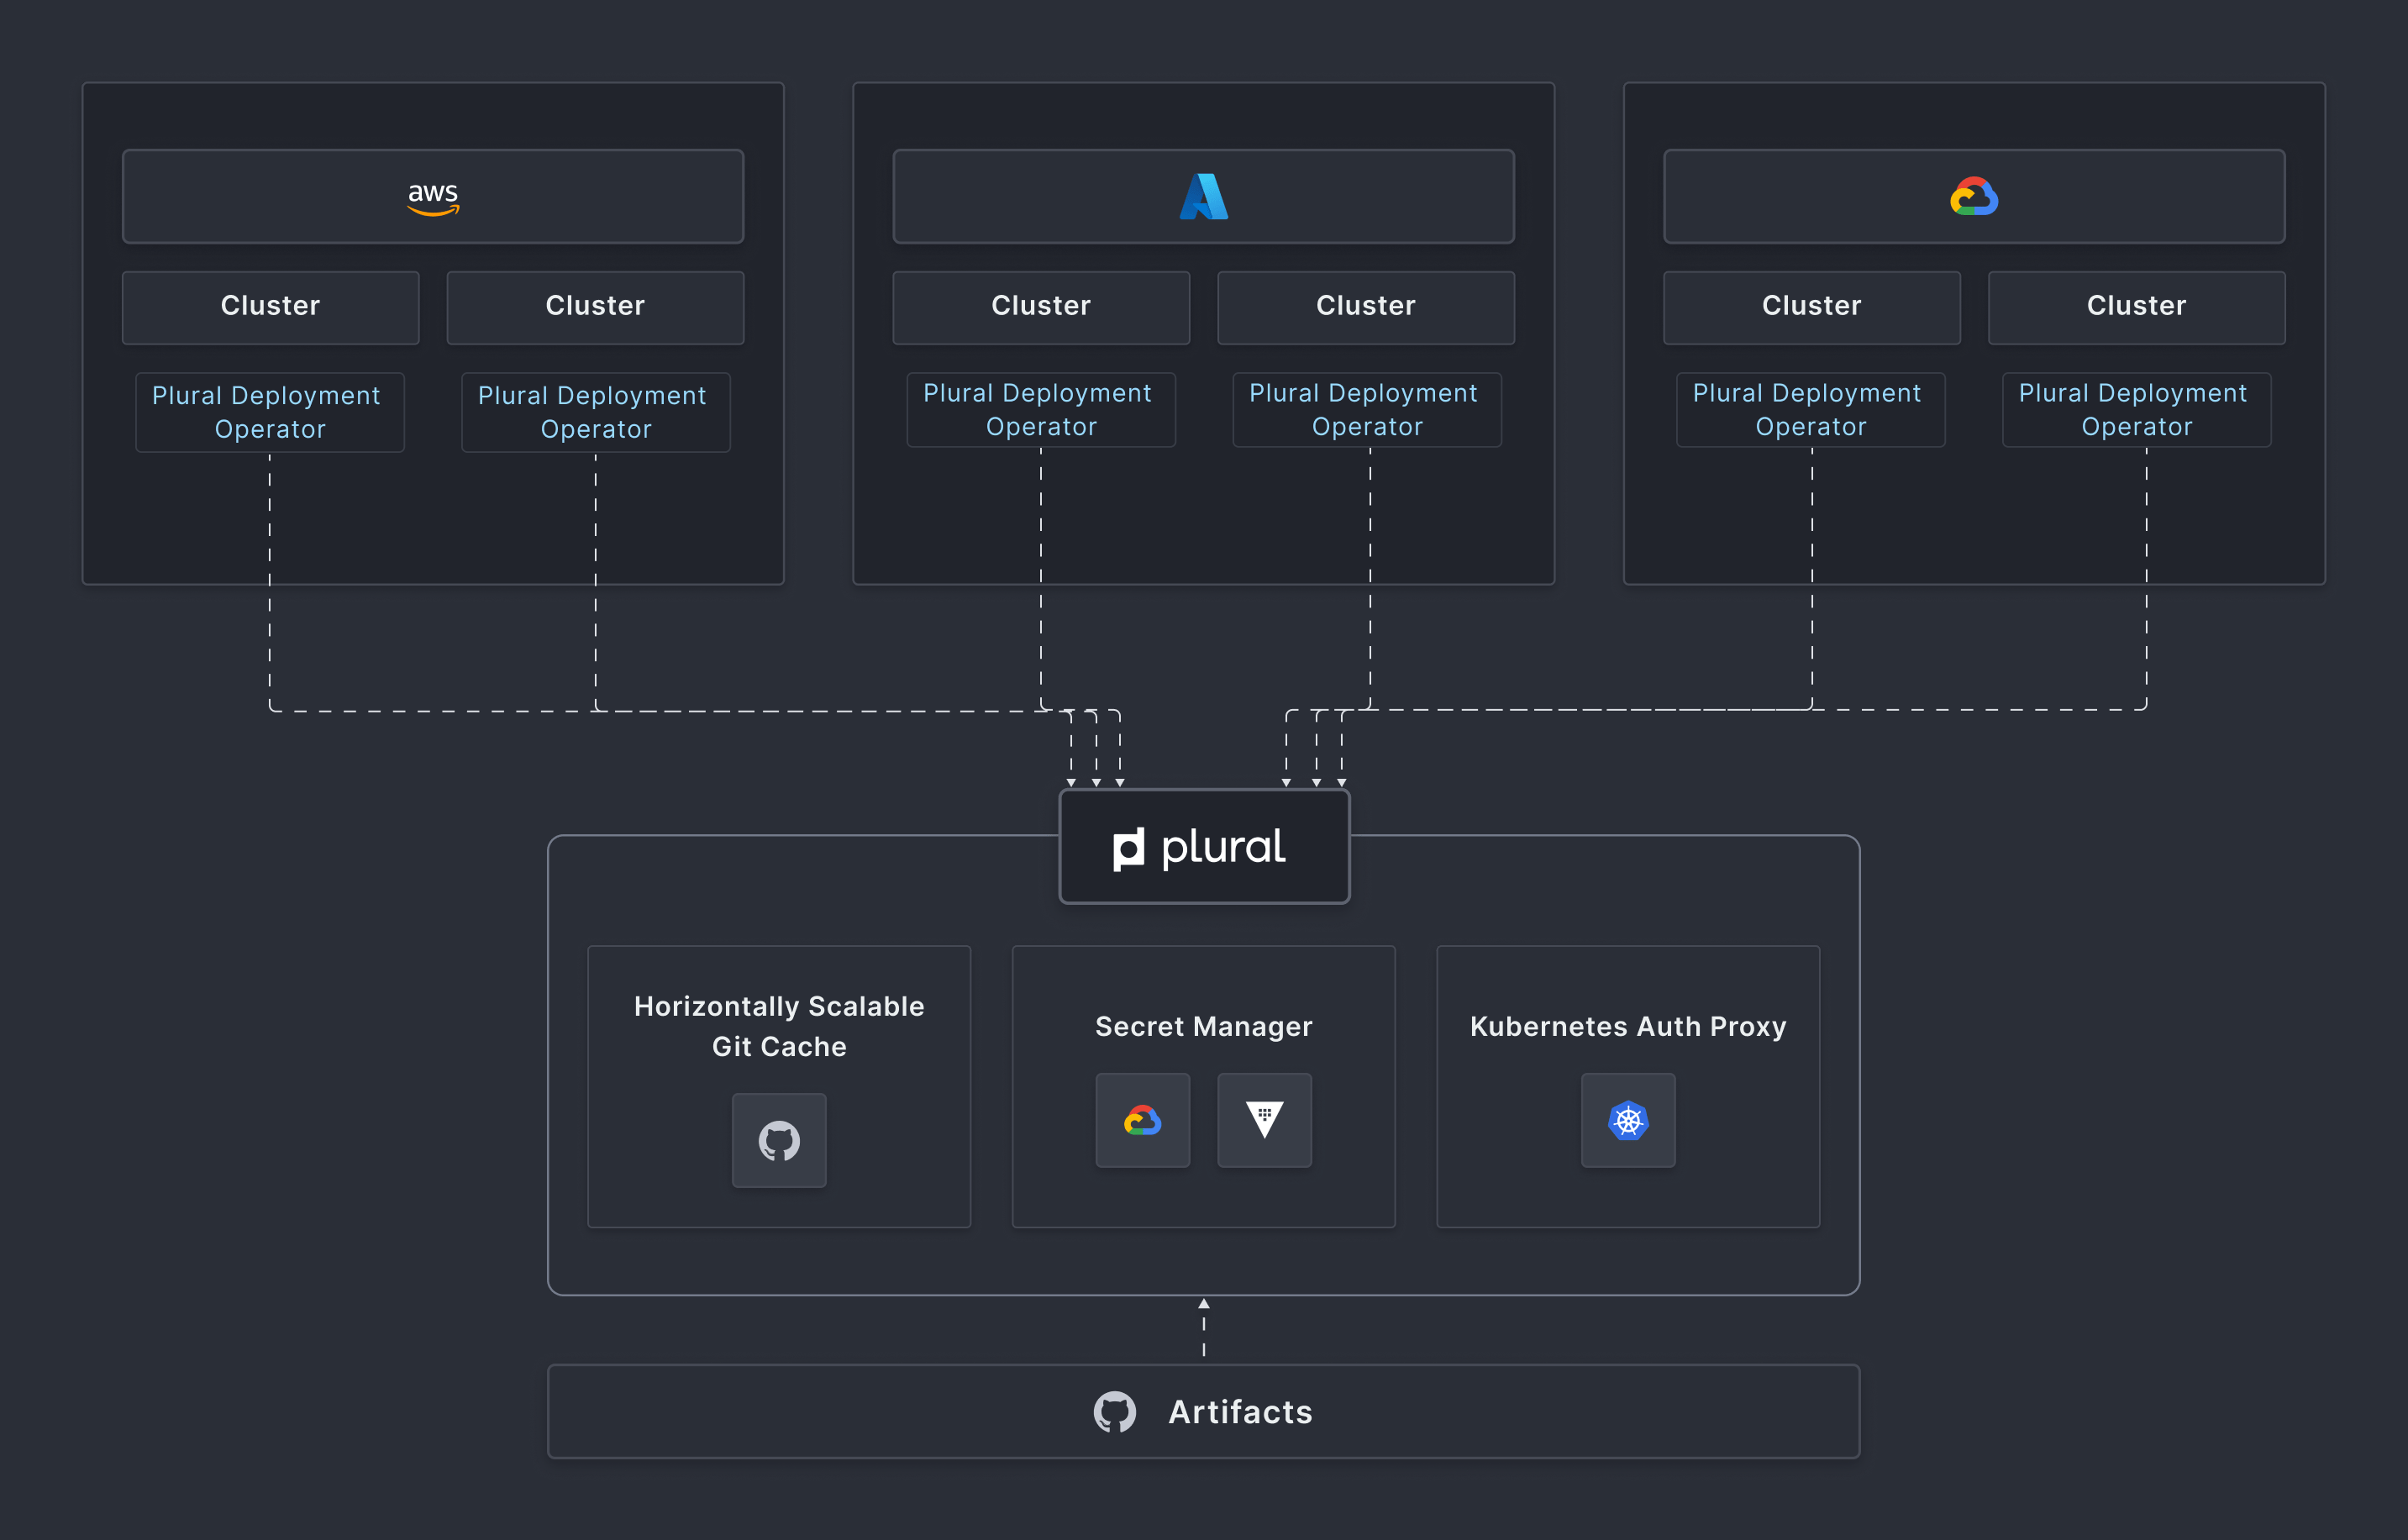Click right Plural Deployment Operator under Azure
Screen dimensions: 2408x1540
point(1366,410)
